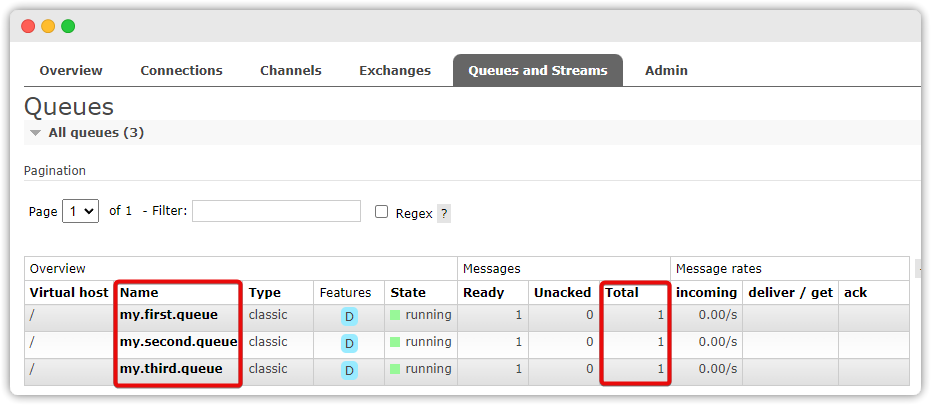This screenshot has width=931, height=405.
Task: Sort by Total messages column
Action: click(622, 293)
